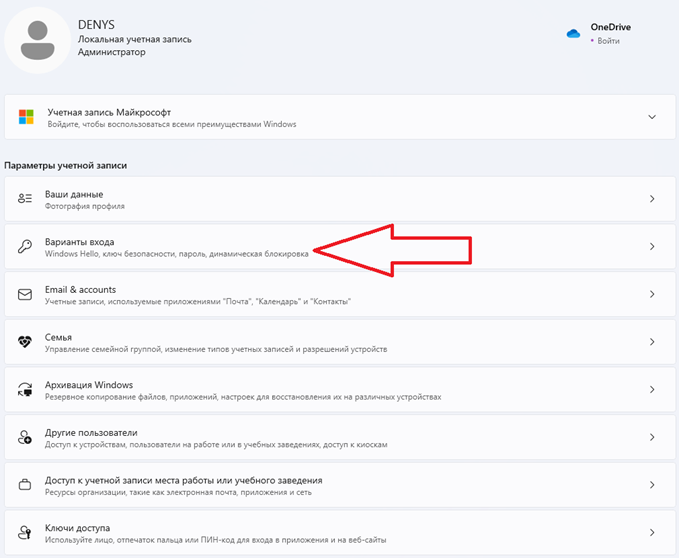Expand the Учетная запись Майкрософт section
The image size is (679, 558).
(651, 118)
